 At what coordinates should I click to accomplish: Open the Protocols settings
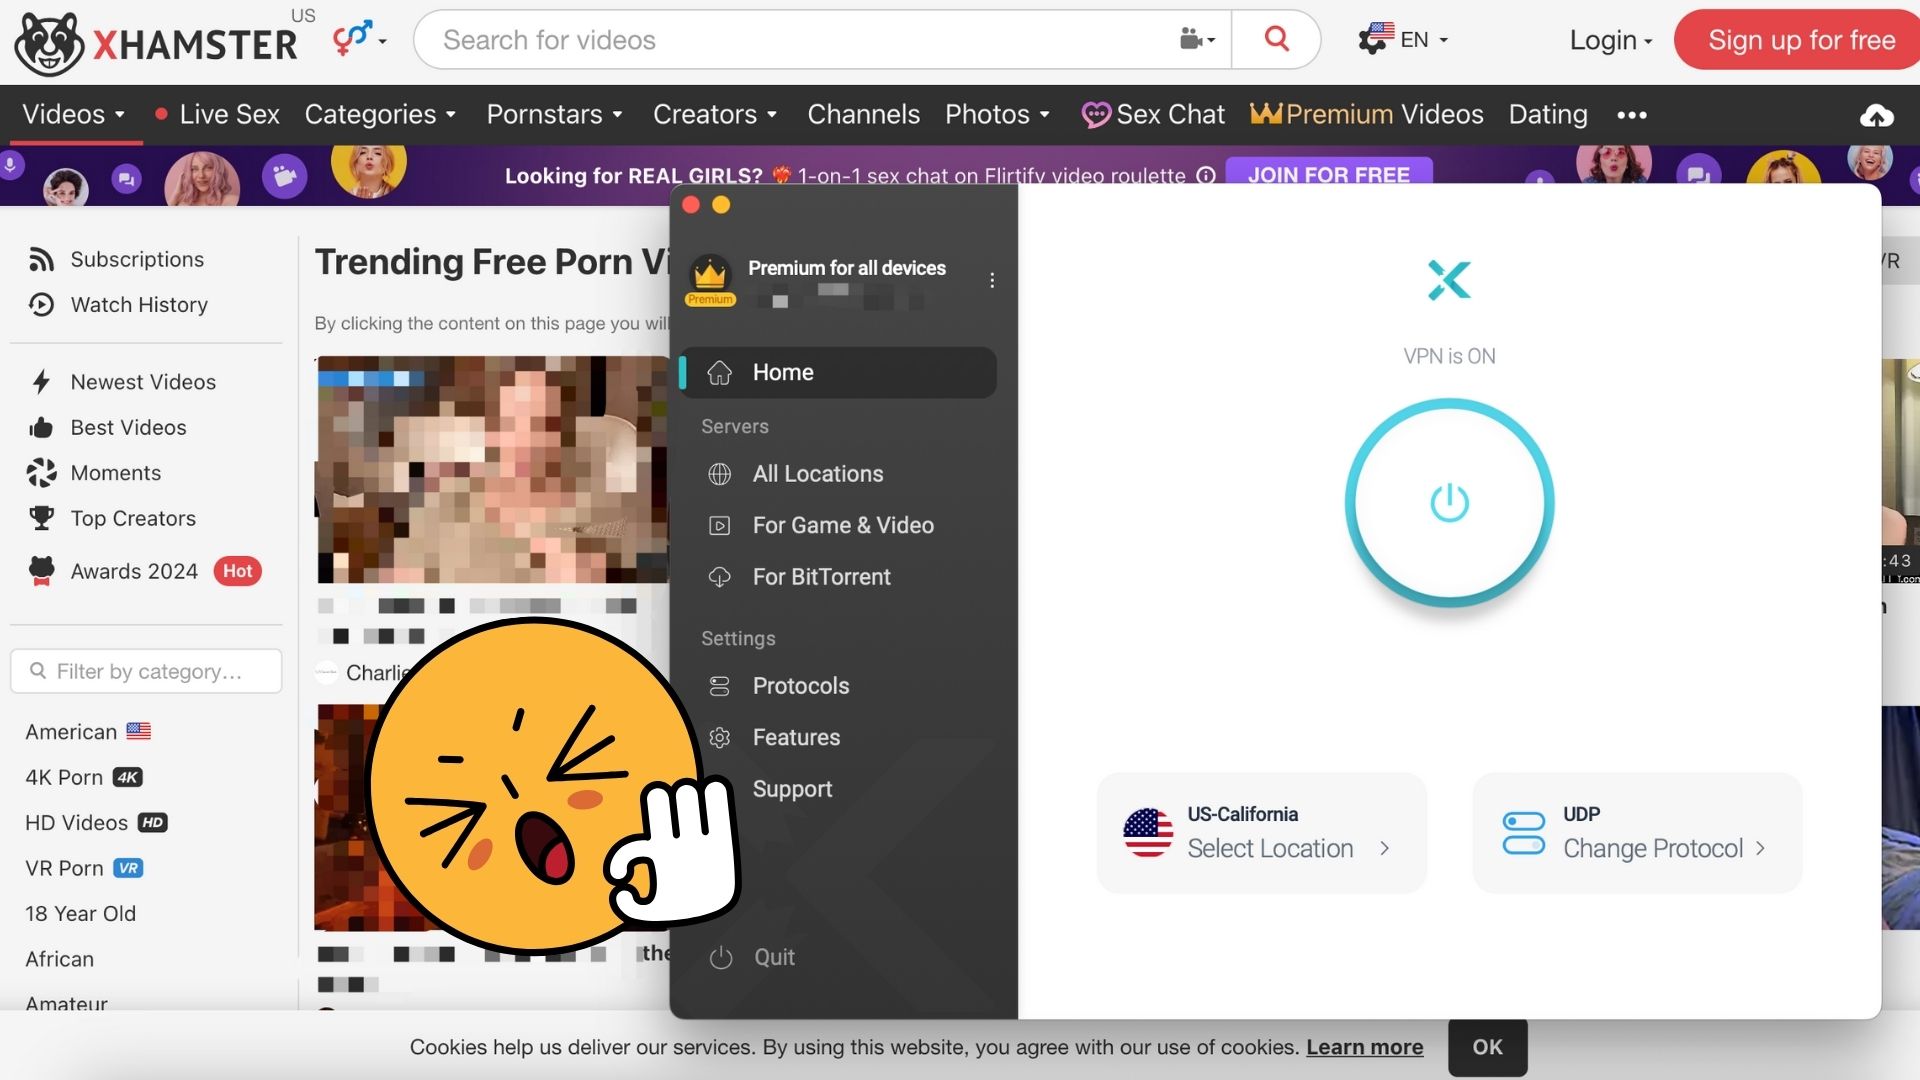(x=800, y=686)
